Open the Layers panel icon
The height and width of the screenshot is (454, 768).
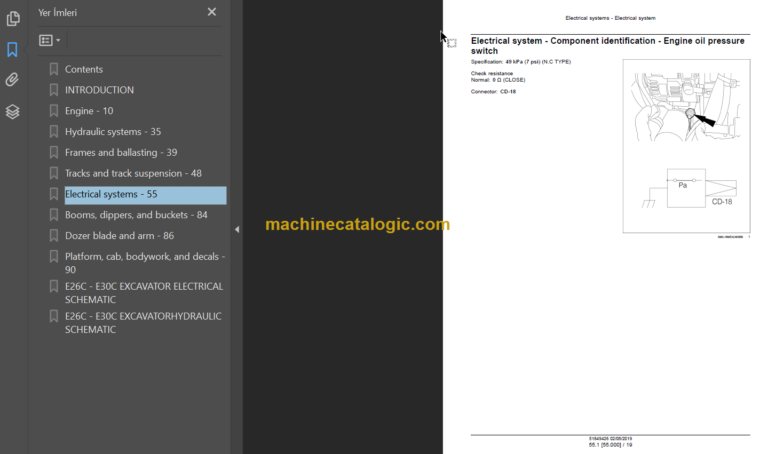click(x=12, y=112)
